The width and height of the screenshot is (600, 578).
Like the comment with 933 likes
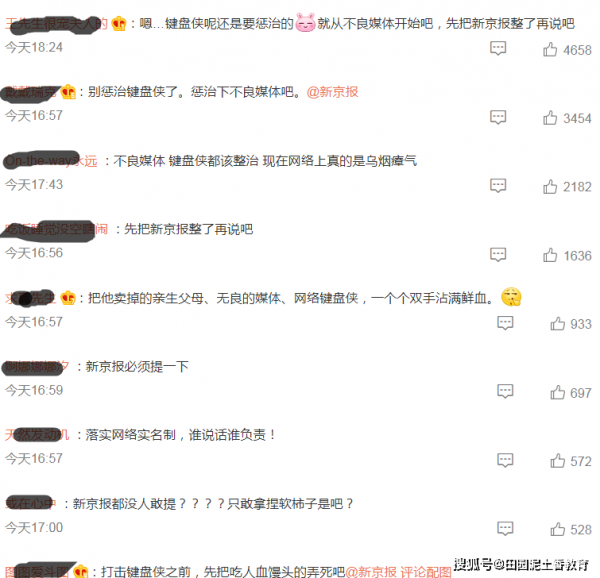pyautogui.click(x=557, y=324)
